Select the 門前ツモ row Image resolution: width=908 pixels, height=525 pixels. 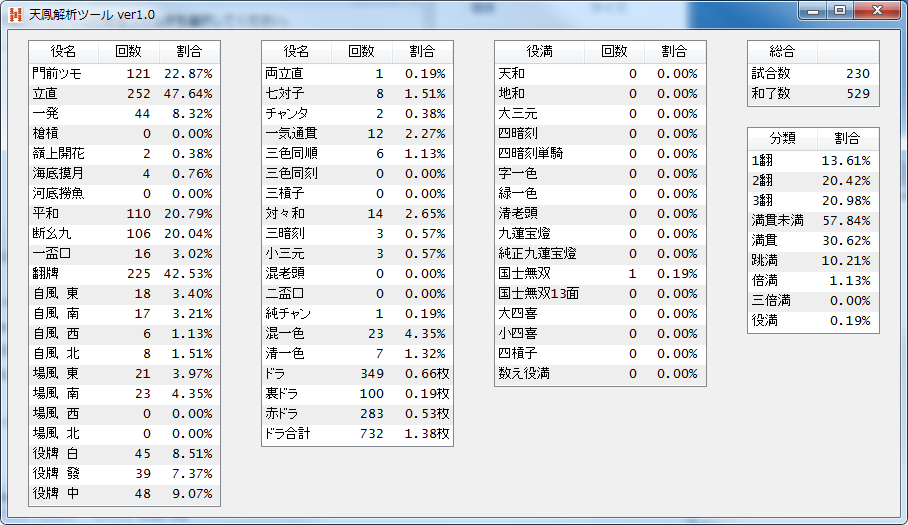pos(125,74)
